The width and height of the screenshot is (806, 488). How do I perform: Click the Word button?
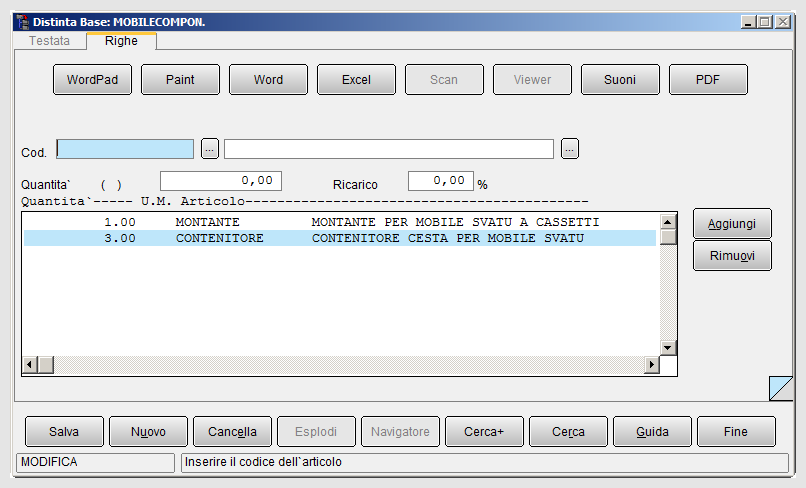pos(268,80)
